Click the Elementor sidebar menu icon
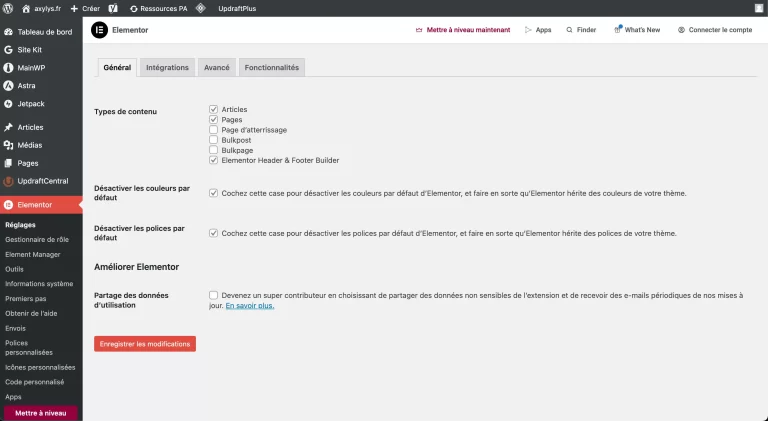Screen dimensions: 768x421 point(8,205)
